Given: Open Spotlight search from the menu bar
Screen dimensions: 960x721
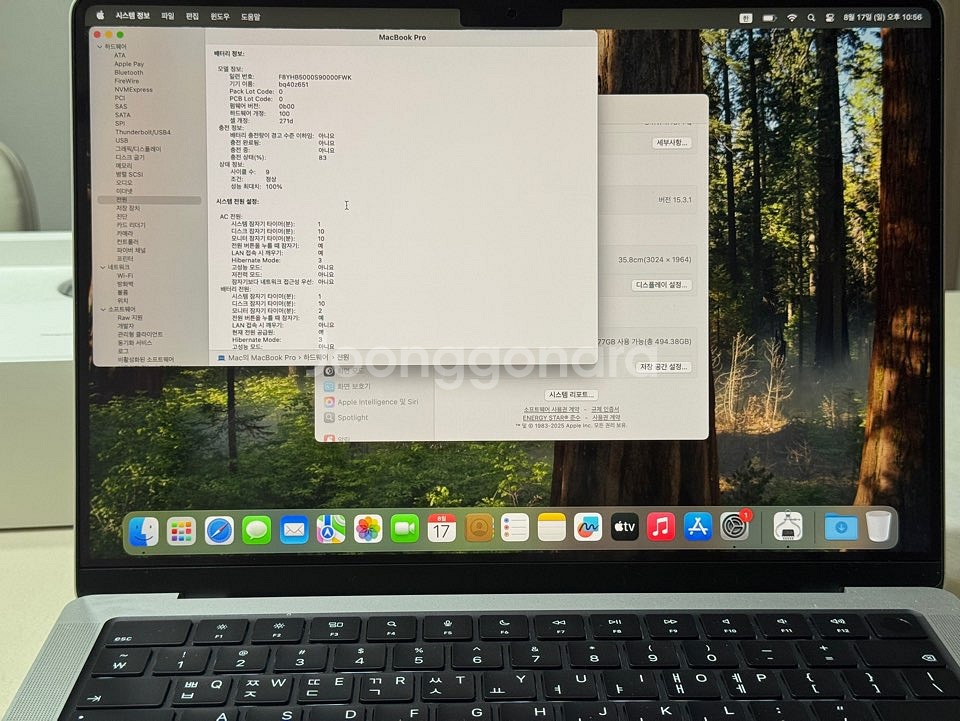Looking at the screenshot, I should point(811,18).
